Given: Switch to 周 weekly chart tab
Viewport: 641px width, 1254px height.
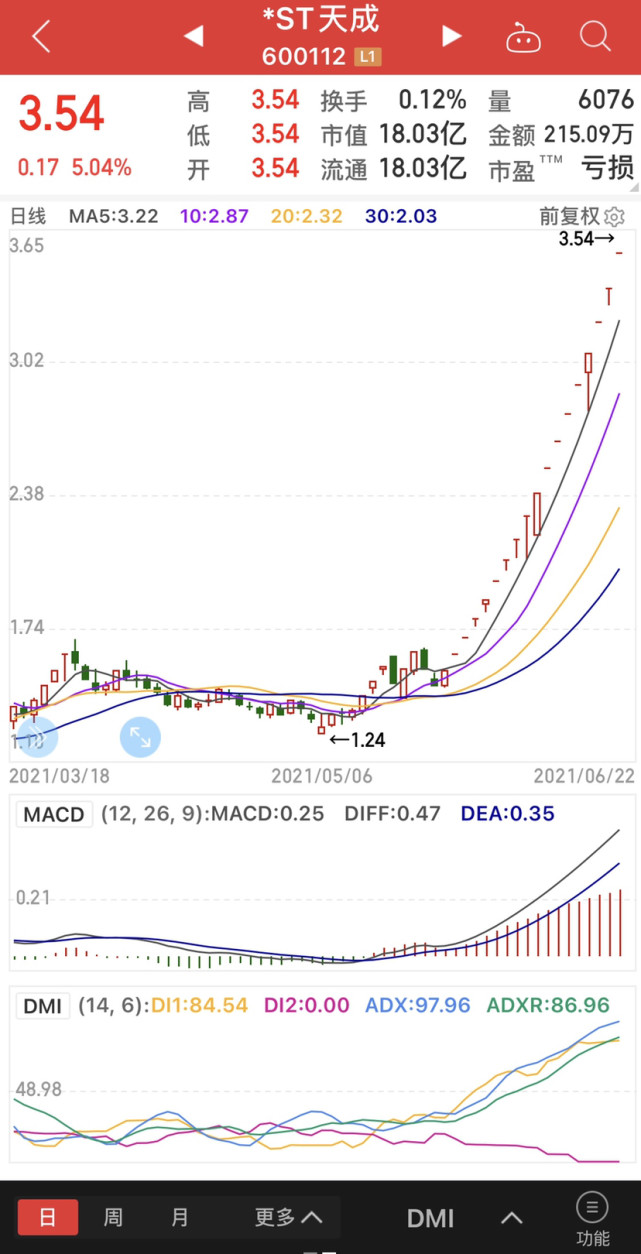Looking at the screenshot, I should tap(113, 1218).
